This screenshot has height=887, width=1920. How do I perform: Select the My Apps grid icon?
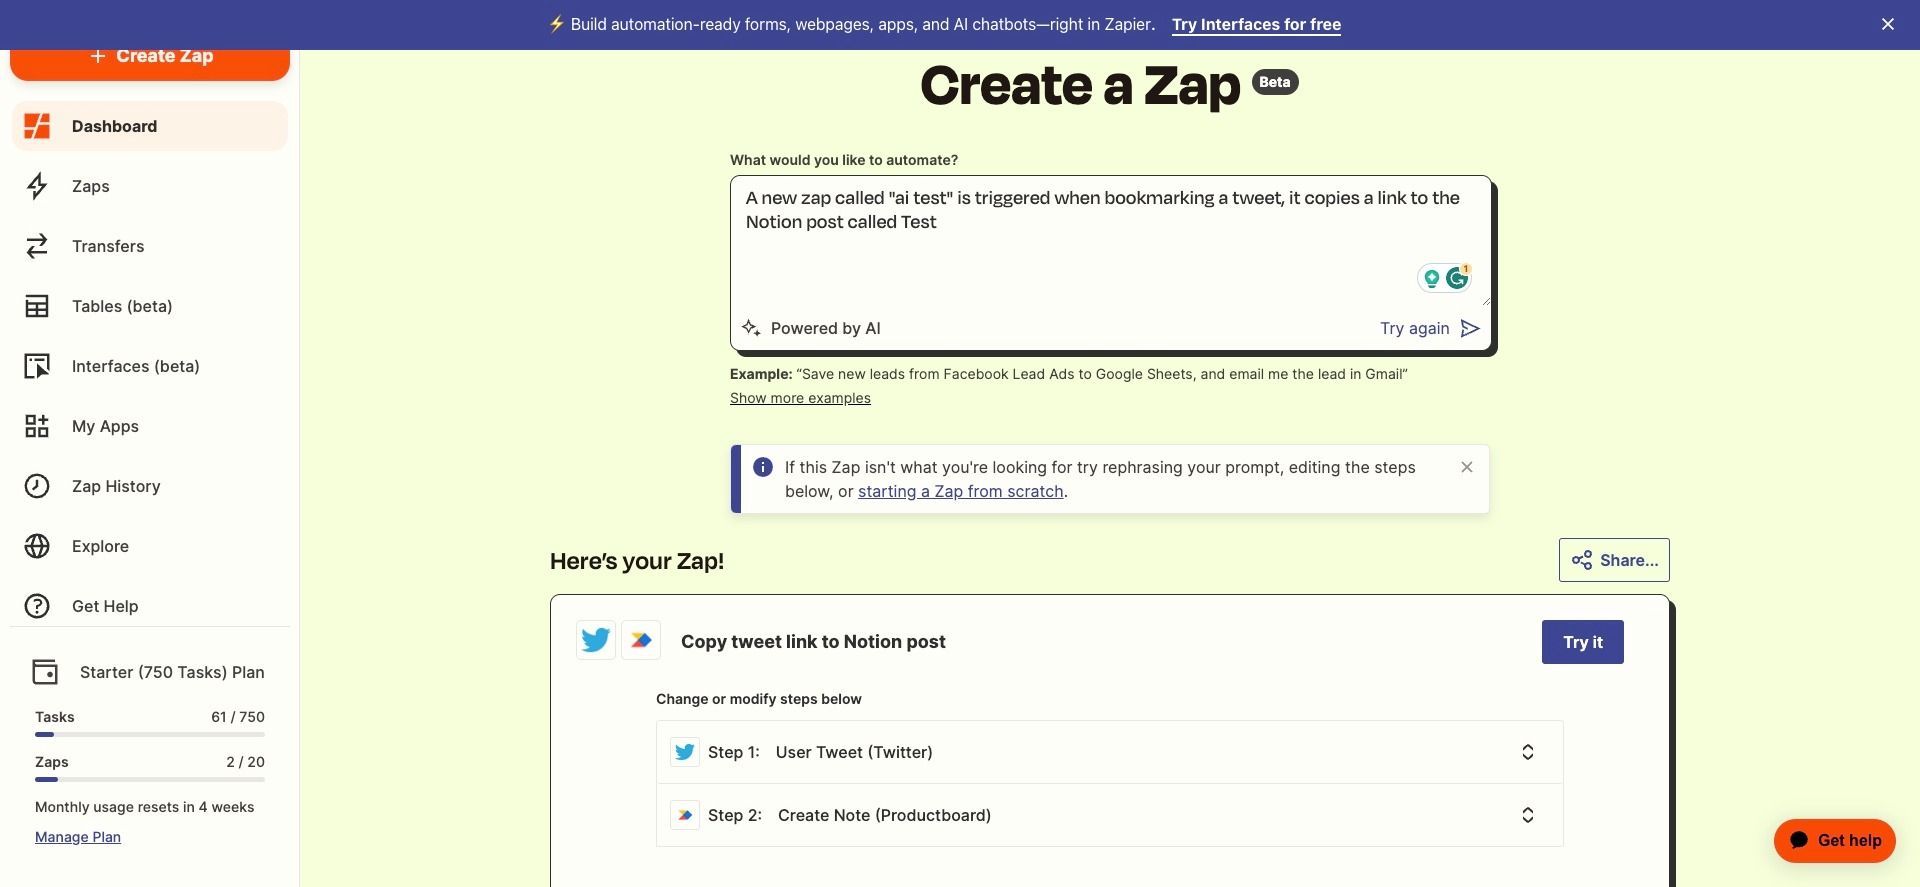(37, 426)
